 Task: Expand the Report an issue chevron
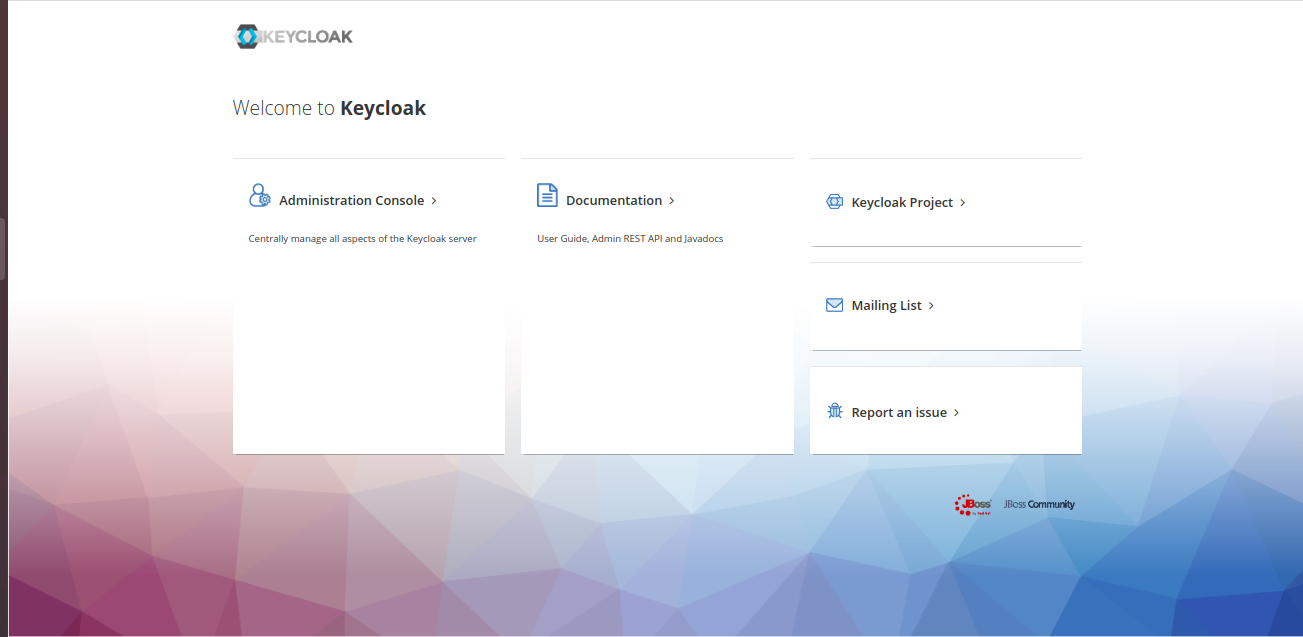pyautogui.click(x=954, y=411)
